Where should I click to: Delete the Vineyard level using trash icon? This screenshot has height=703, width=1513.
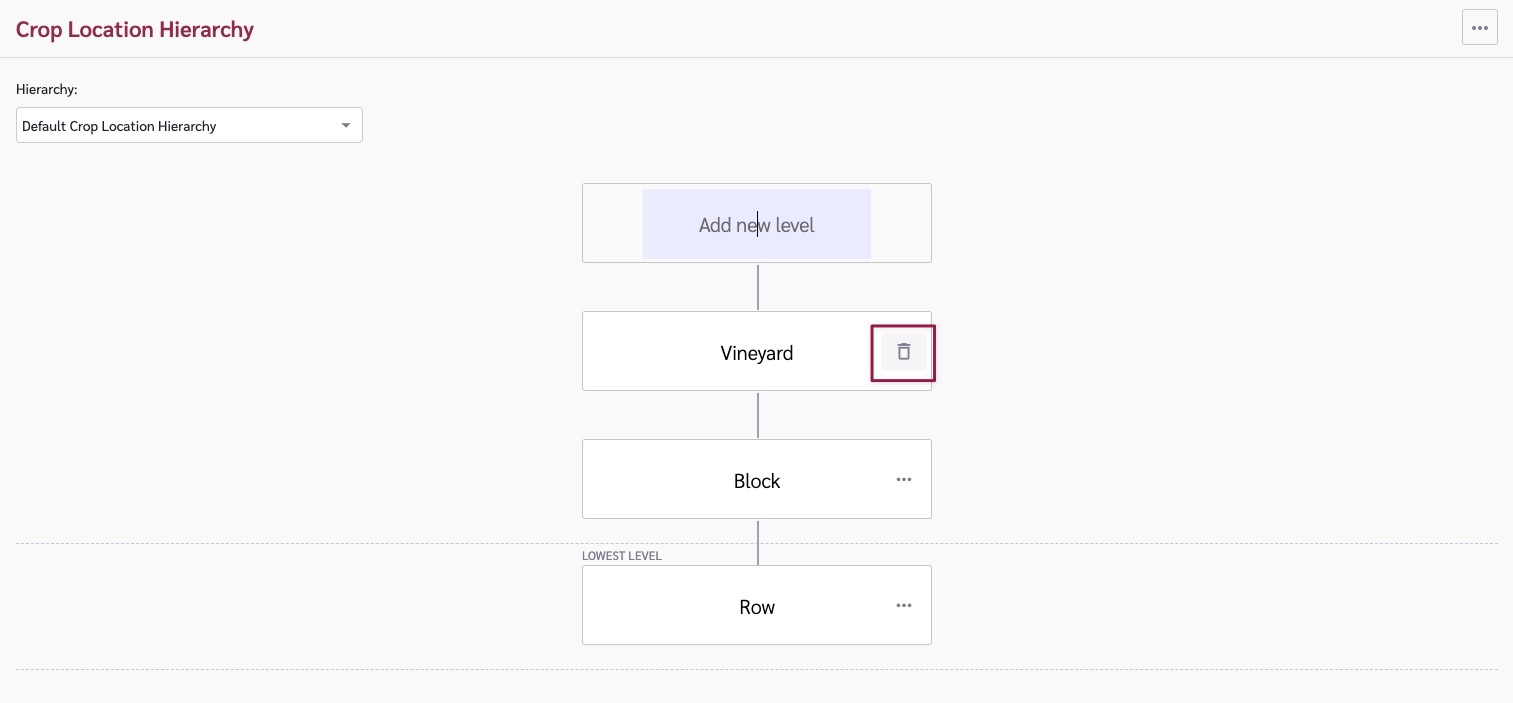click(x=904, y=352)
